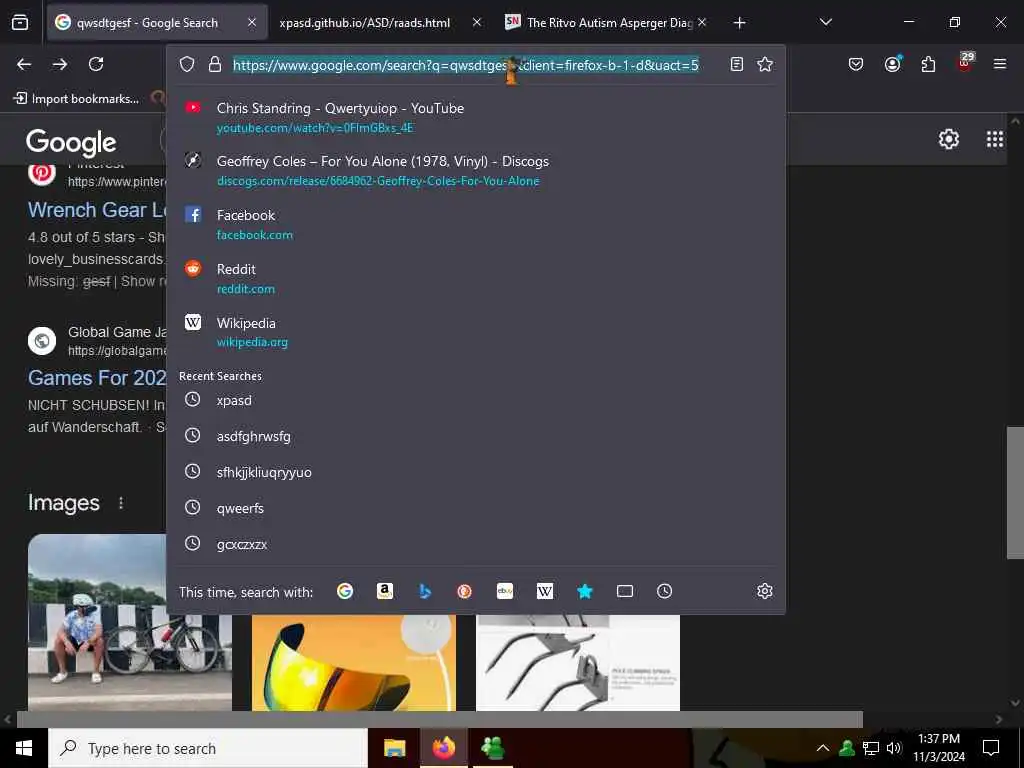Close the qwsdtgesf Google Search tab
The image size is (1024, 768).
252,23
